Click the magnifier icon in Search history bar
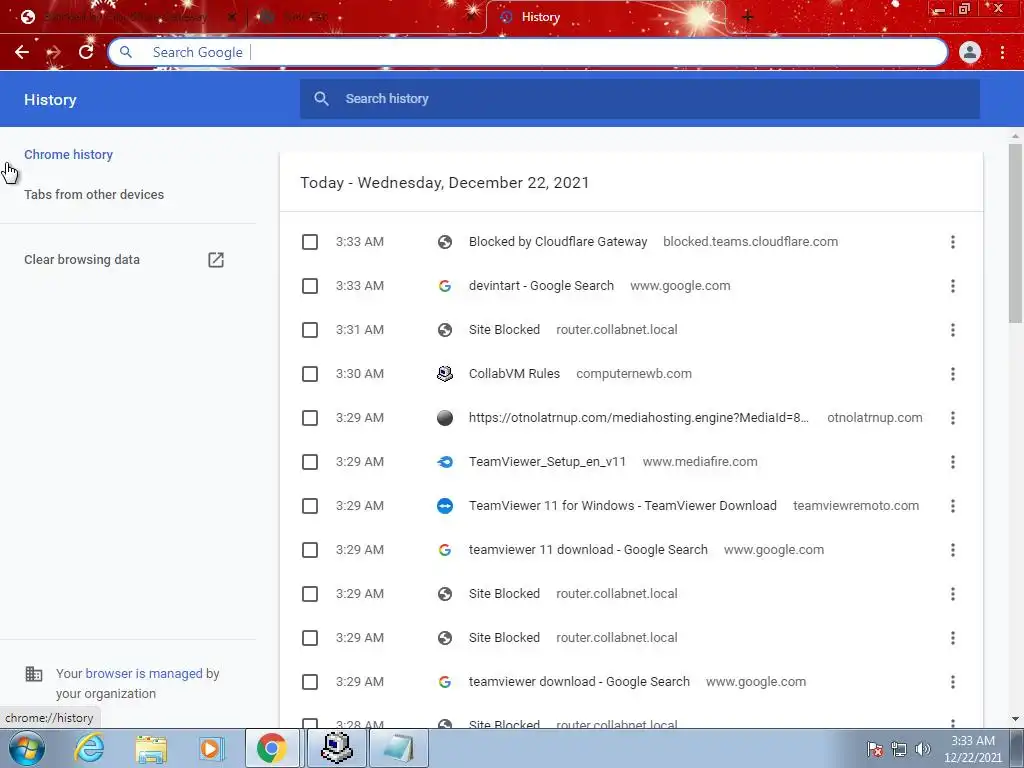 (x=321, y=99)
